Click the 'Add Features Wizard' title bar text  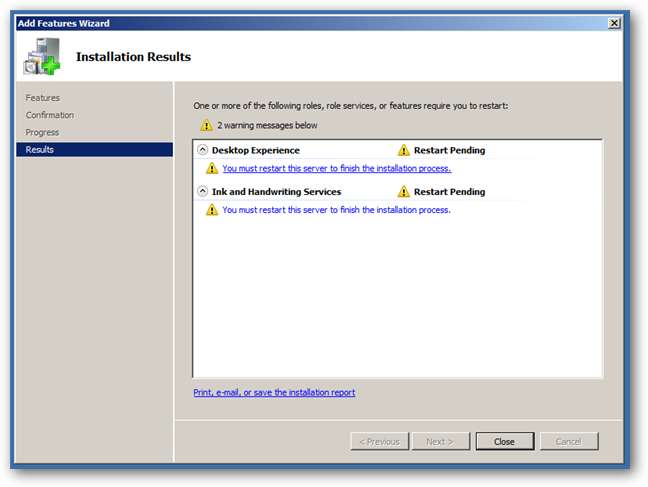[x=64, y=24]
